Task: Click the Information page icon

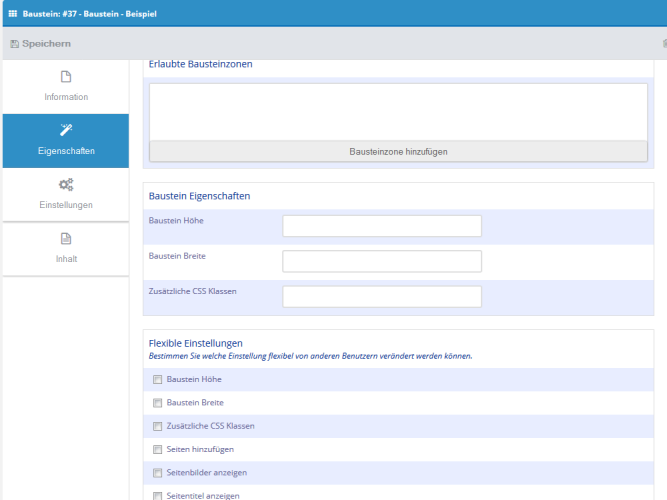Action: pos(66,77)
